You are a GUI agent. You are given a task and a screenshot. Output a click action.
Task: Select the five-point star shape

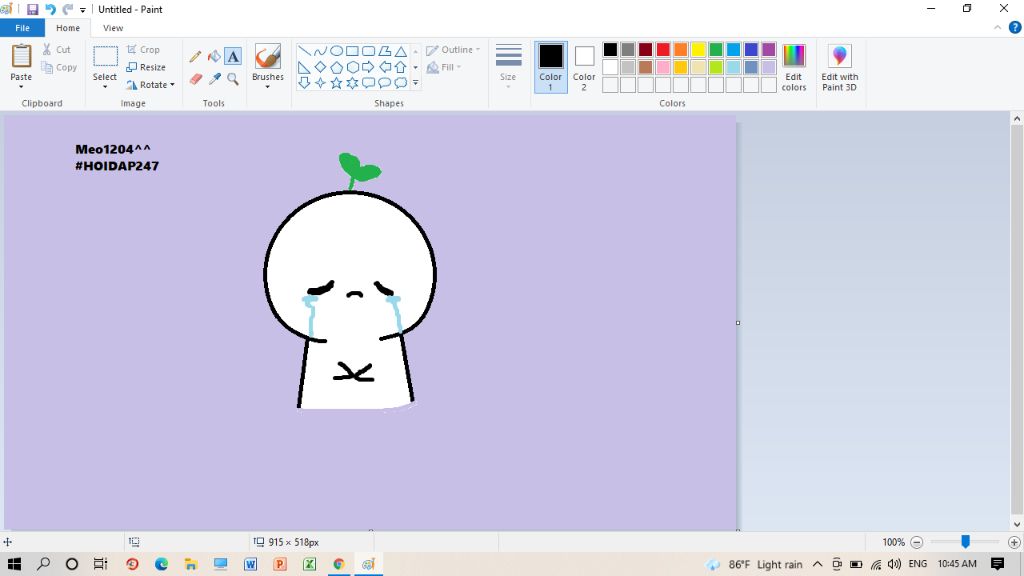tap(336, 83)
